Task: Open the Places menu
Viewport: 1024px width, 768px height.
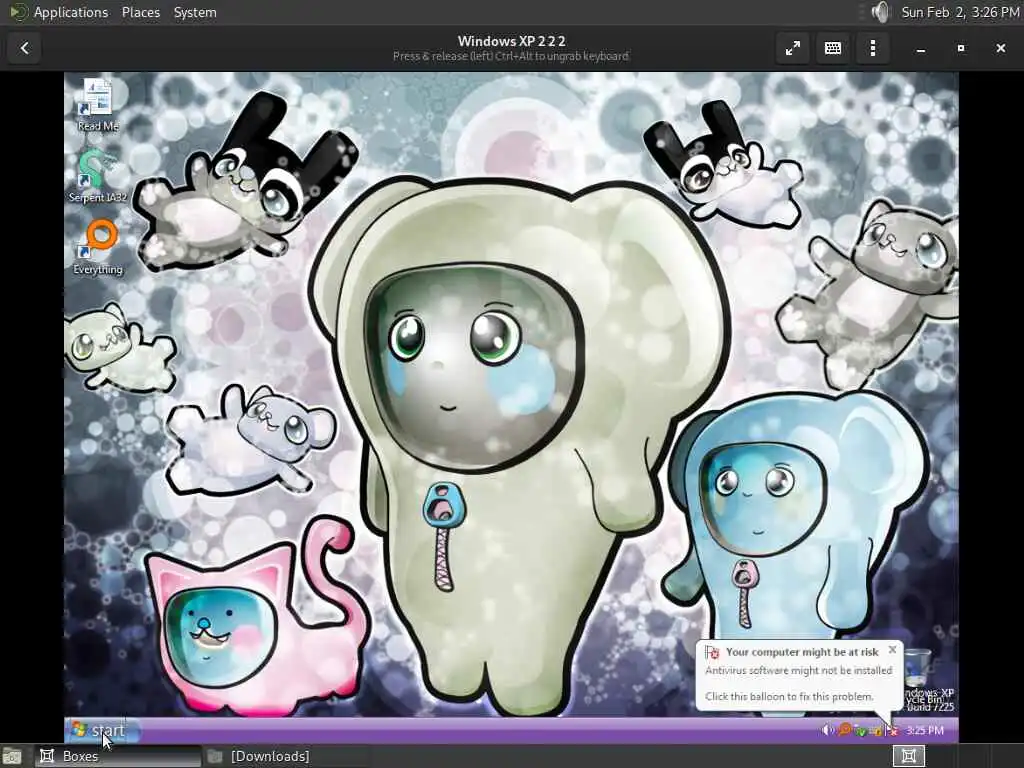Action: (x=140, y=12)
